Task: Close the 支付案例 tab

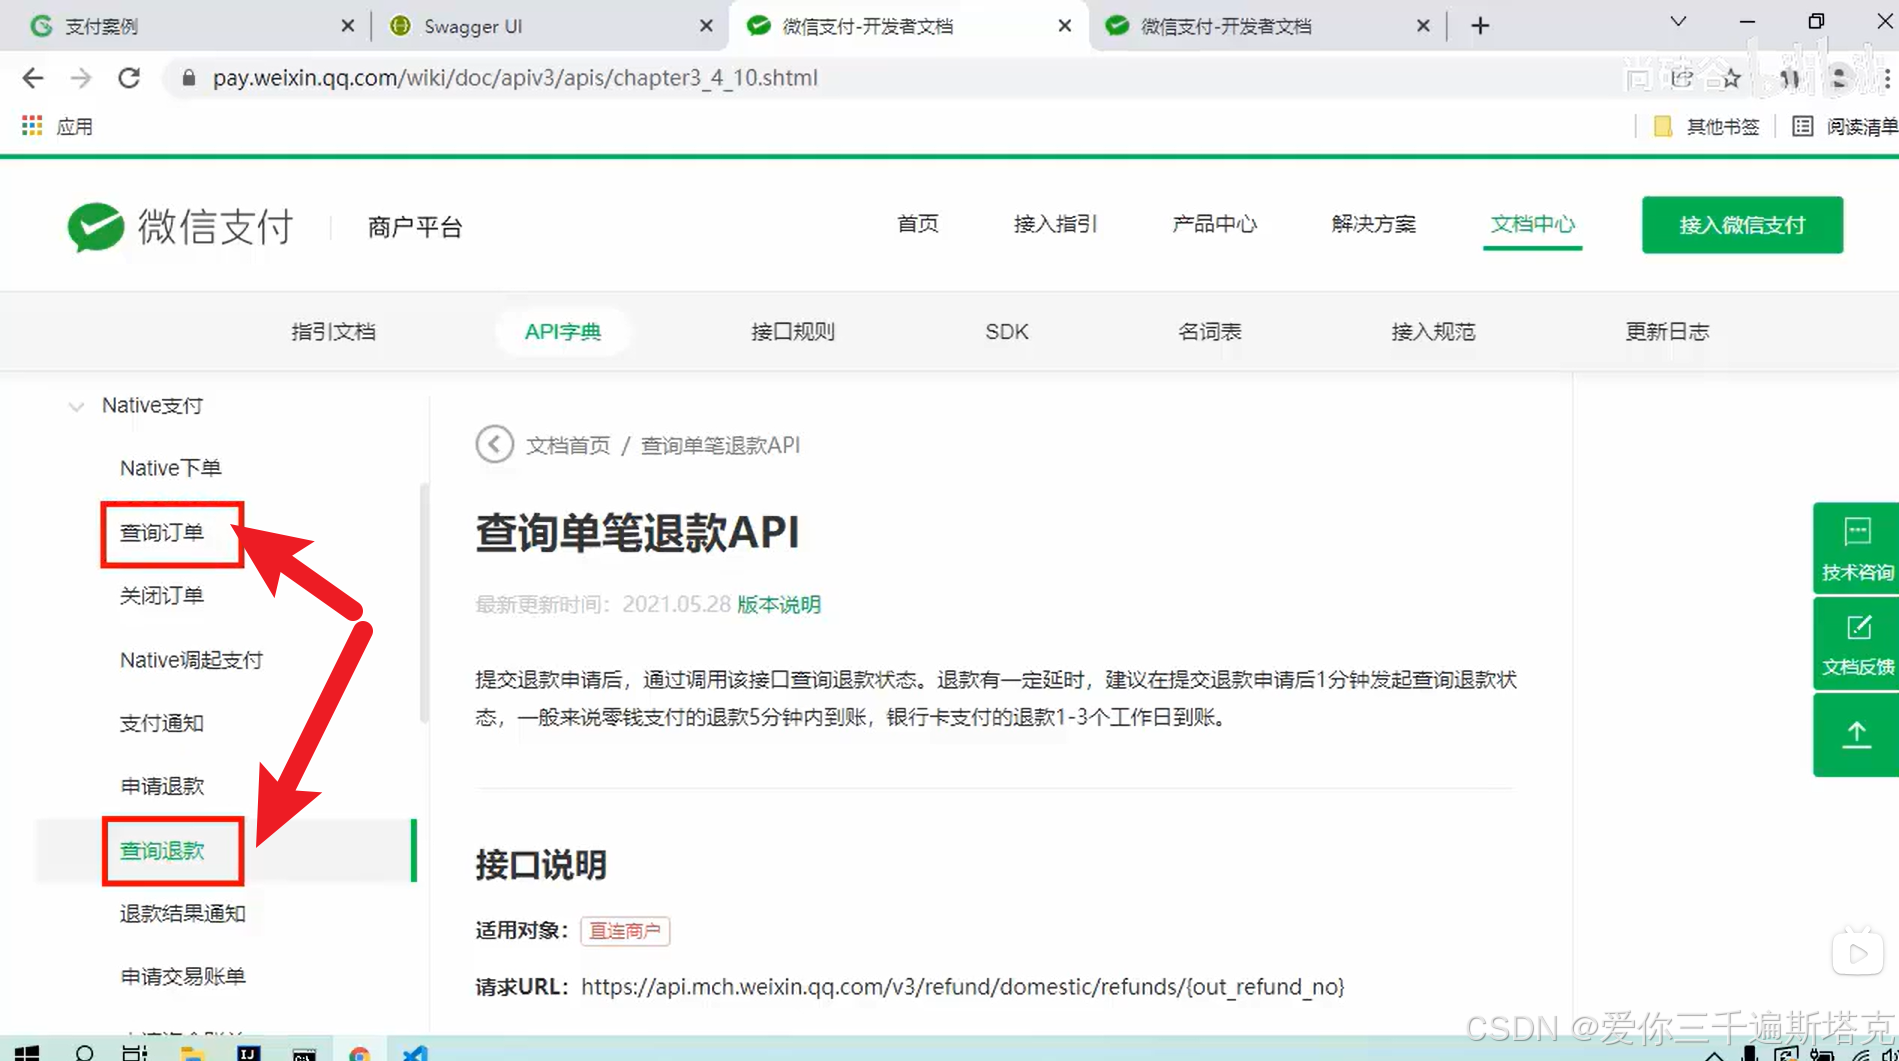Action: 347,26
